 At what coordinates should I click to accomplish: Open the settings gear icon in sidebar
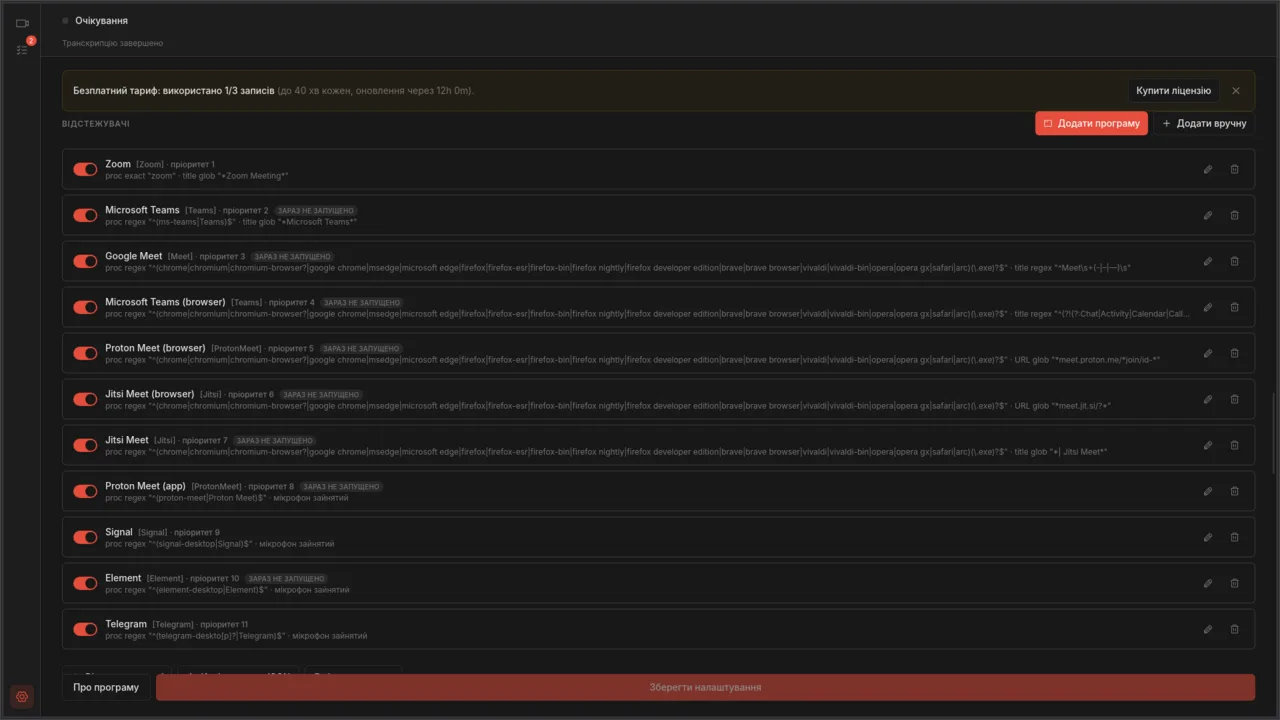(x=22, y=696)
